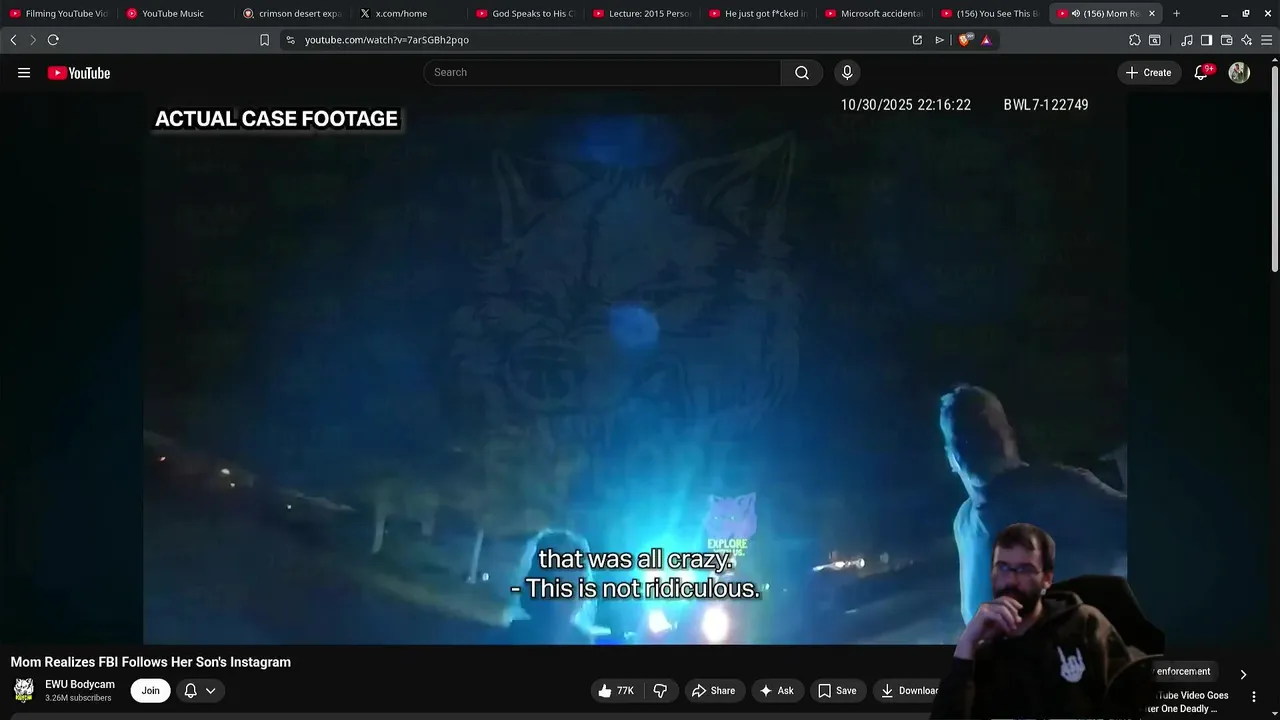This screenshot has width=1280, height=720.
Task: Switch to Microsoft accidental tab
Action: [874, 13]
